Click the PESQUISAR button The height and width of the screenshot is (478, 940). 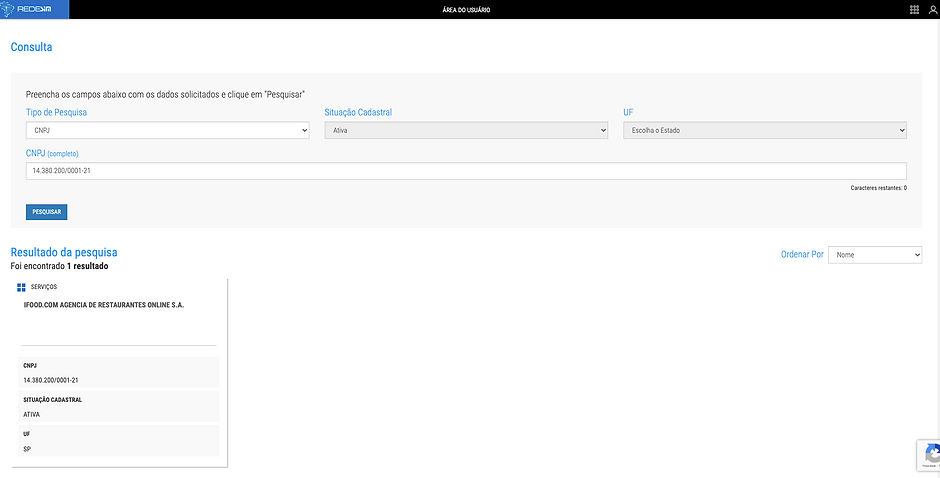pyautogui.click(x=47, y=212)
